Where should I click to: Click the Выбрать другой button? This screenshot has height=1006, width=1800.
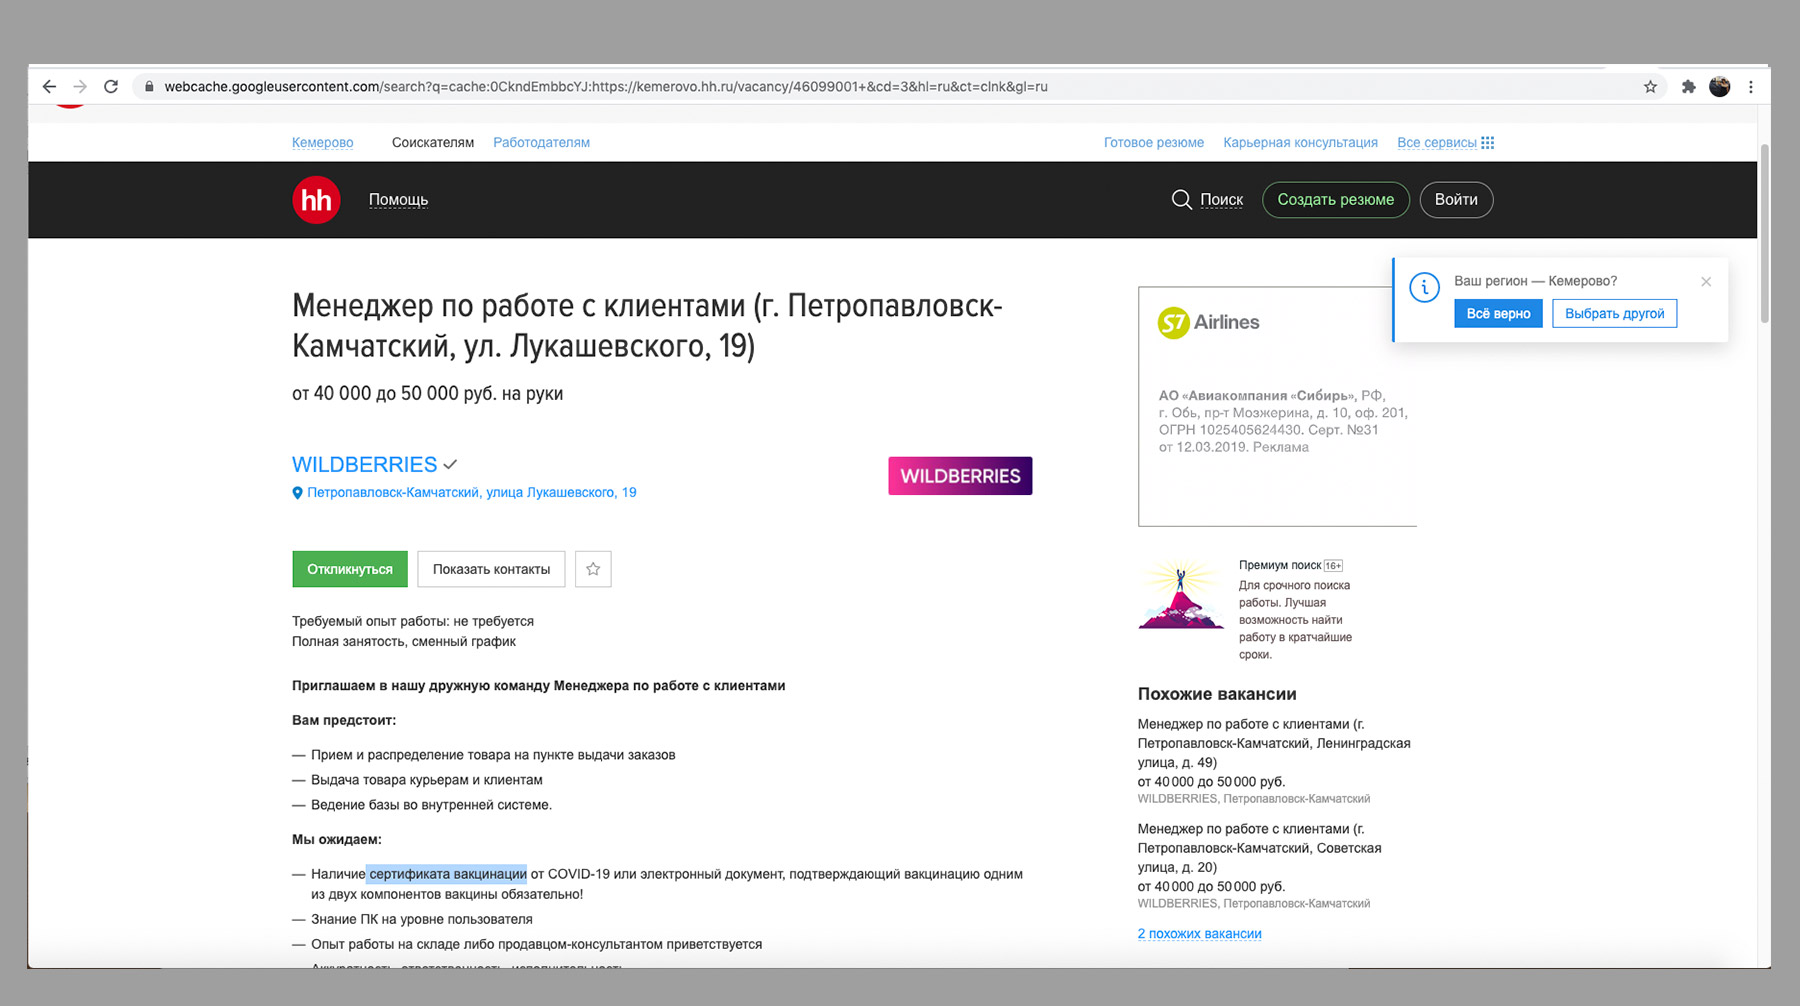pos(1614,314)
